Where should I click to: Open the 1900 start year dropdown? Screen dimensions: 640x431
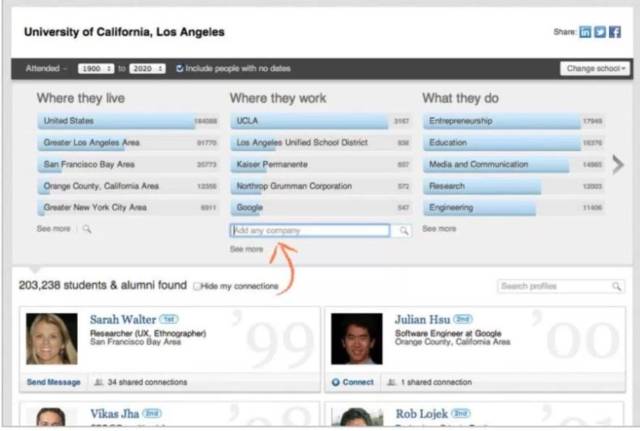click(96, 69)
